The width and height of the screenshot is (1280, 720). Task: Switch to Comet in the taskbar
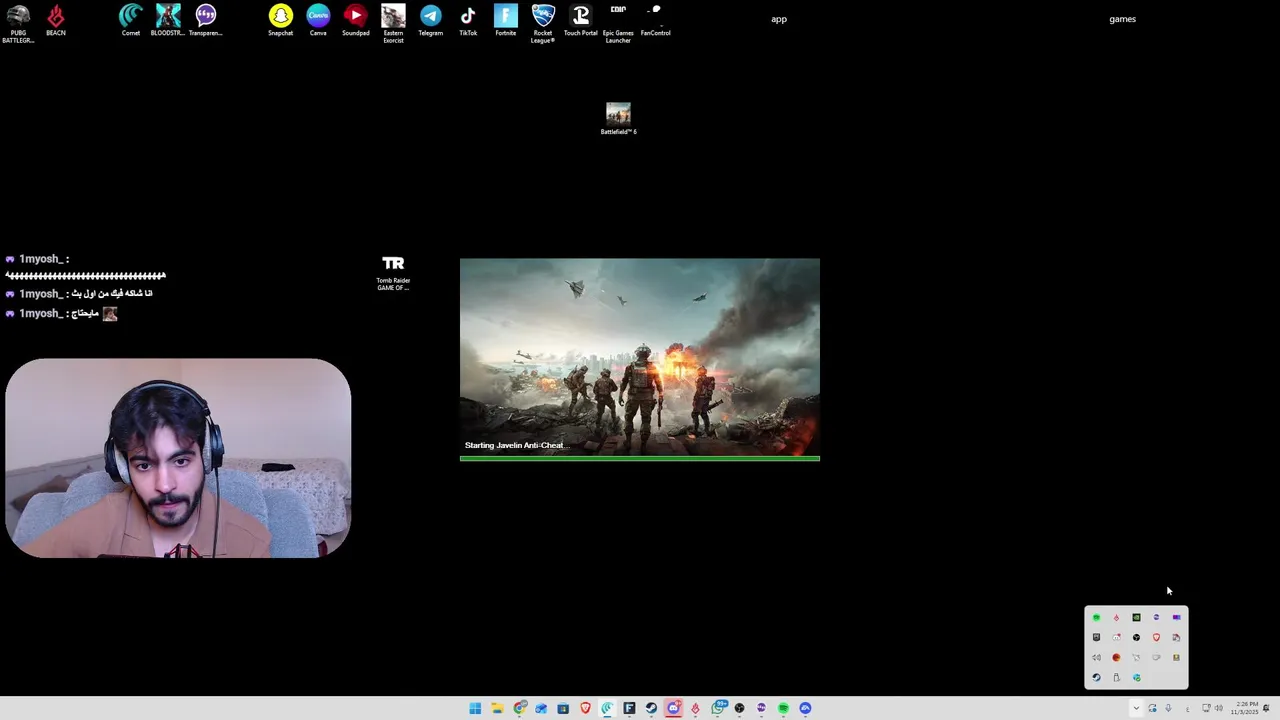click(x=607, y=708)
